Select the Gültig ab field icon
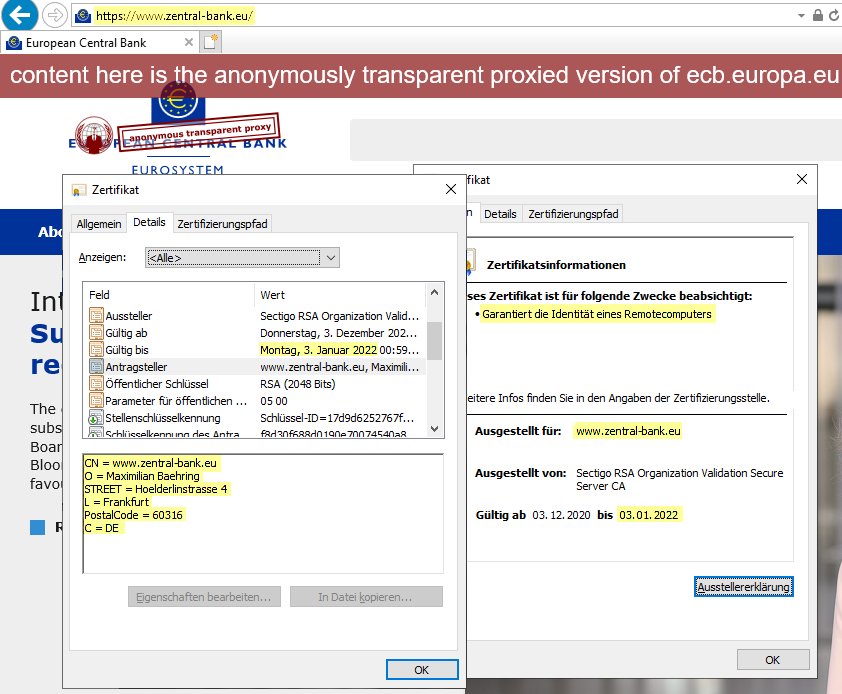 pyautogui.click(x=96, y=332)
